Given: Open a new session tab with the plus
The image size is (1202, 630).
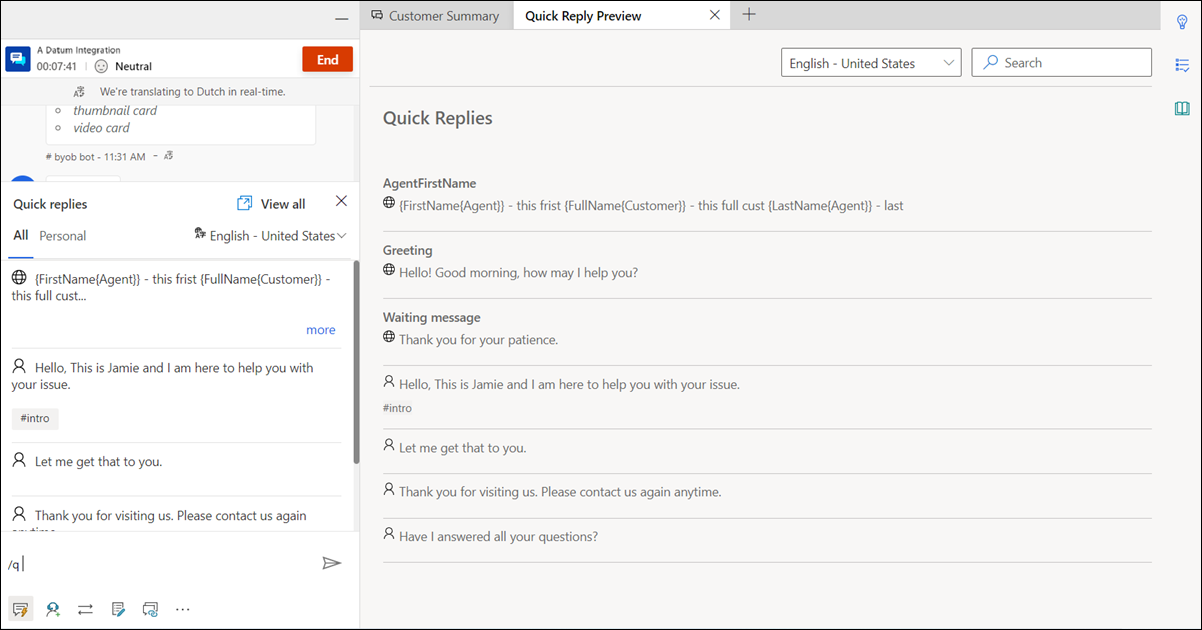Looking at the screenshot, I should (x=749, y=15).
